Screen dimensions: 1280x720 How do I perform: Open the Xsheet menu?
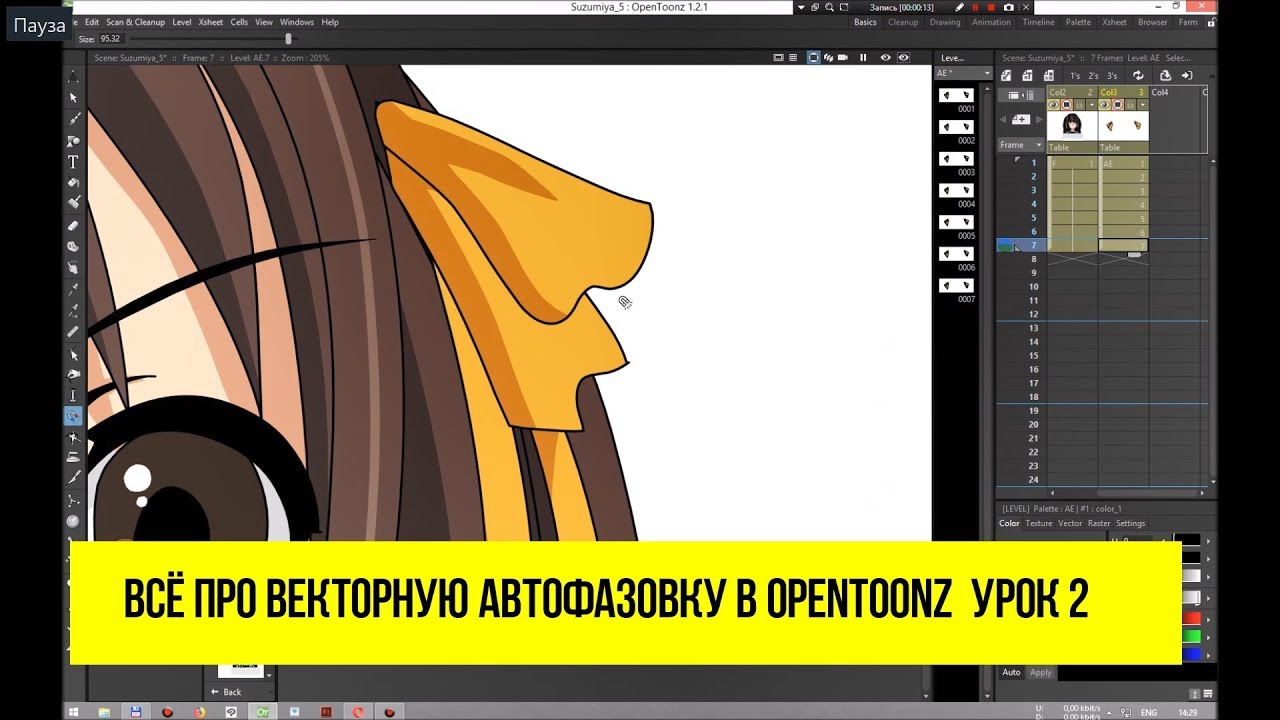211,22
